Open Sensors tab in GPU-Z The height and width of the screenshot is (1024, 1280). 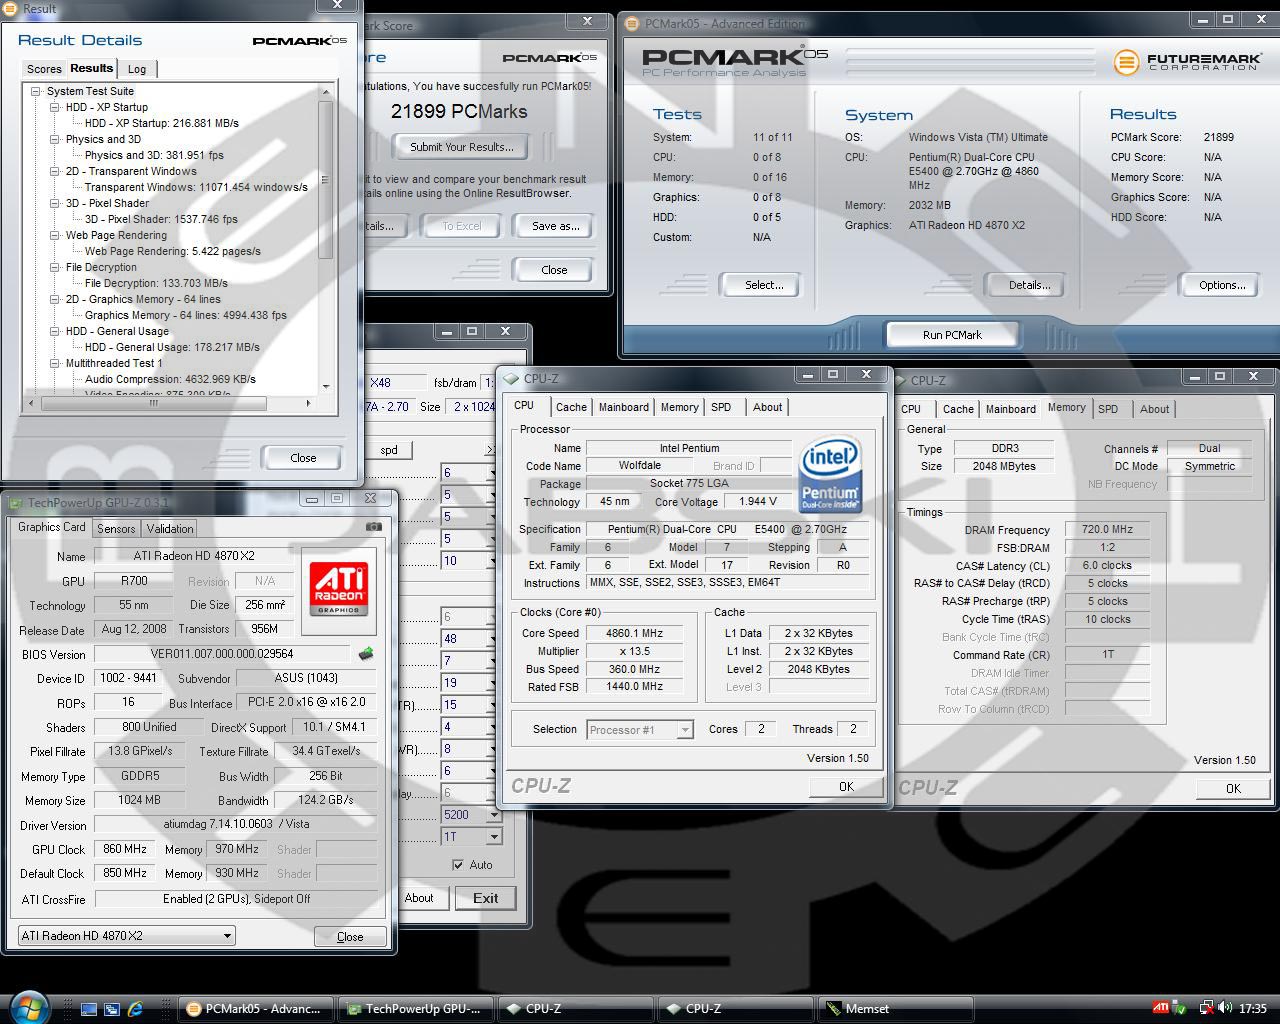click(x=116, y=529)
